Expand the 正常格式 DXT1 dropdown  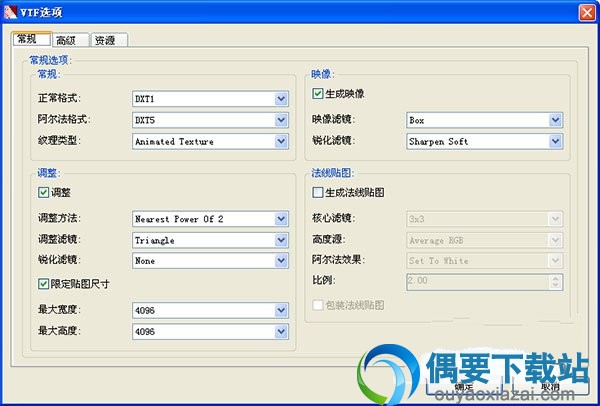210,99
